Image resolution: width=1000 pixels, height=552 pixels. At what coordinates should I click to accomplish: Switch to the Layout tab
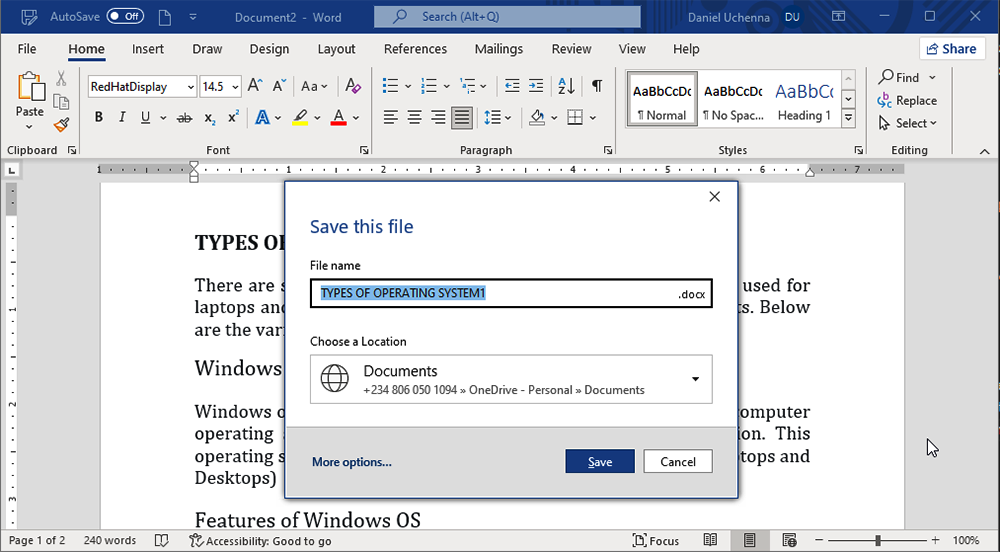(336, 49)
